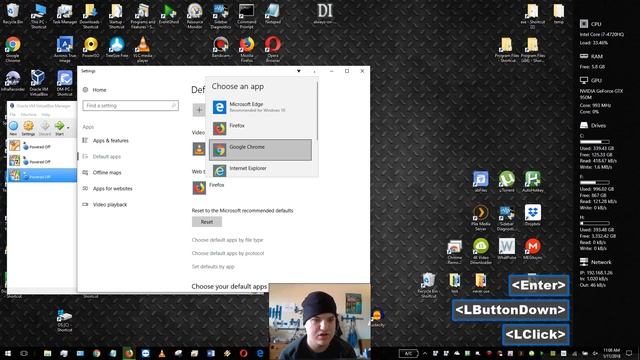The image size is (640, 360).
Task: Open Google Chrome desktop icon
Action: pos(13,50)
